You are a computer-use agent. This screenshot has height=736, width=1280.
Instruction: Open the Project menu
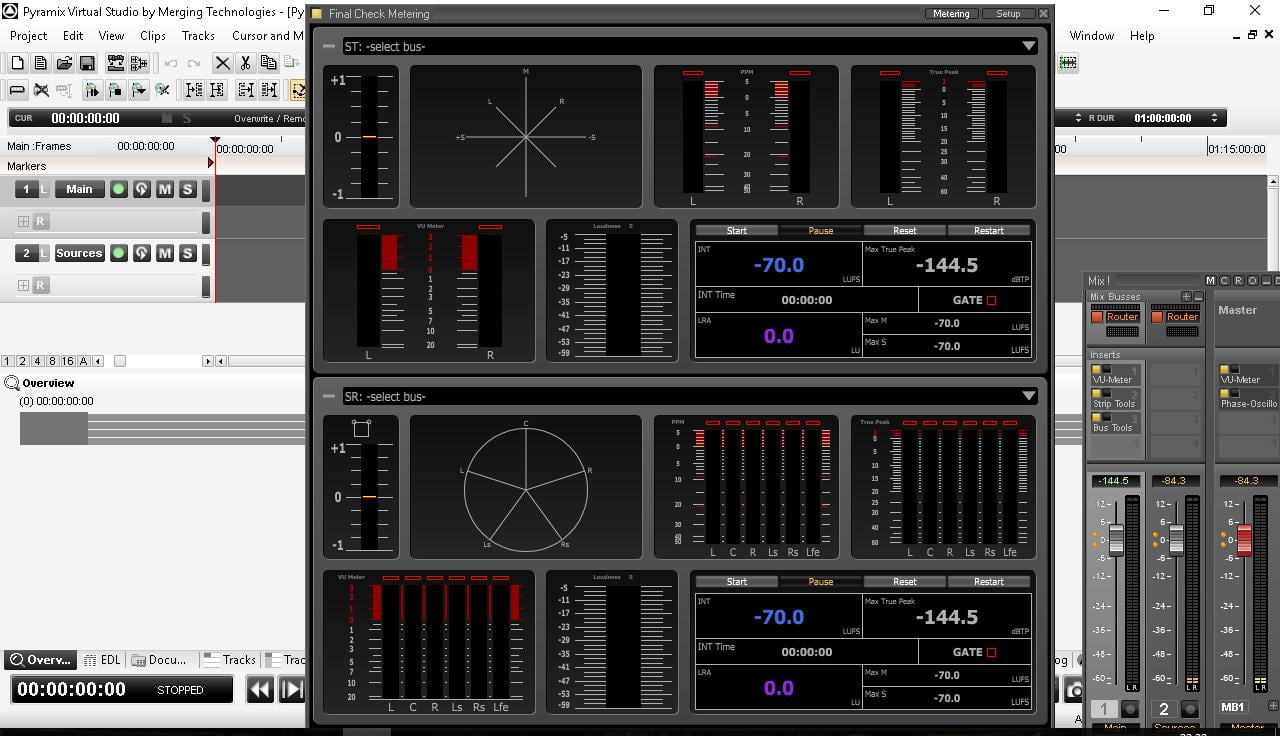pyautogui.click(x=28, y=35)
